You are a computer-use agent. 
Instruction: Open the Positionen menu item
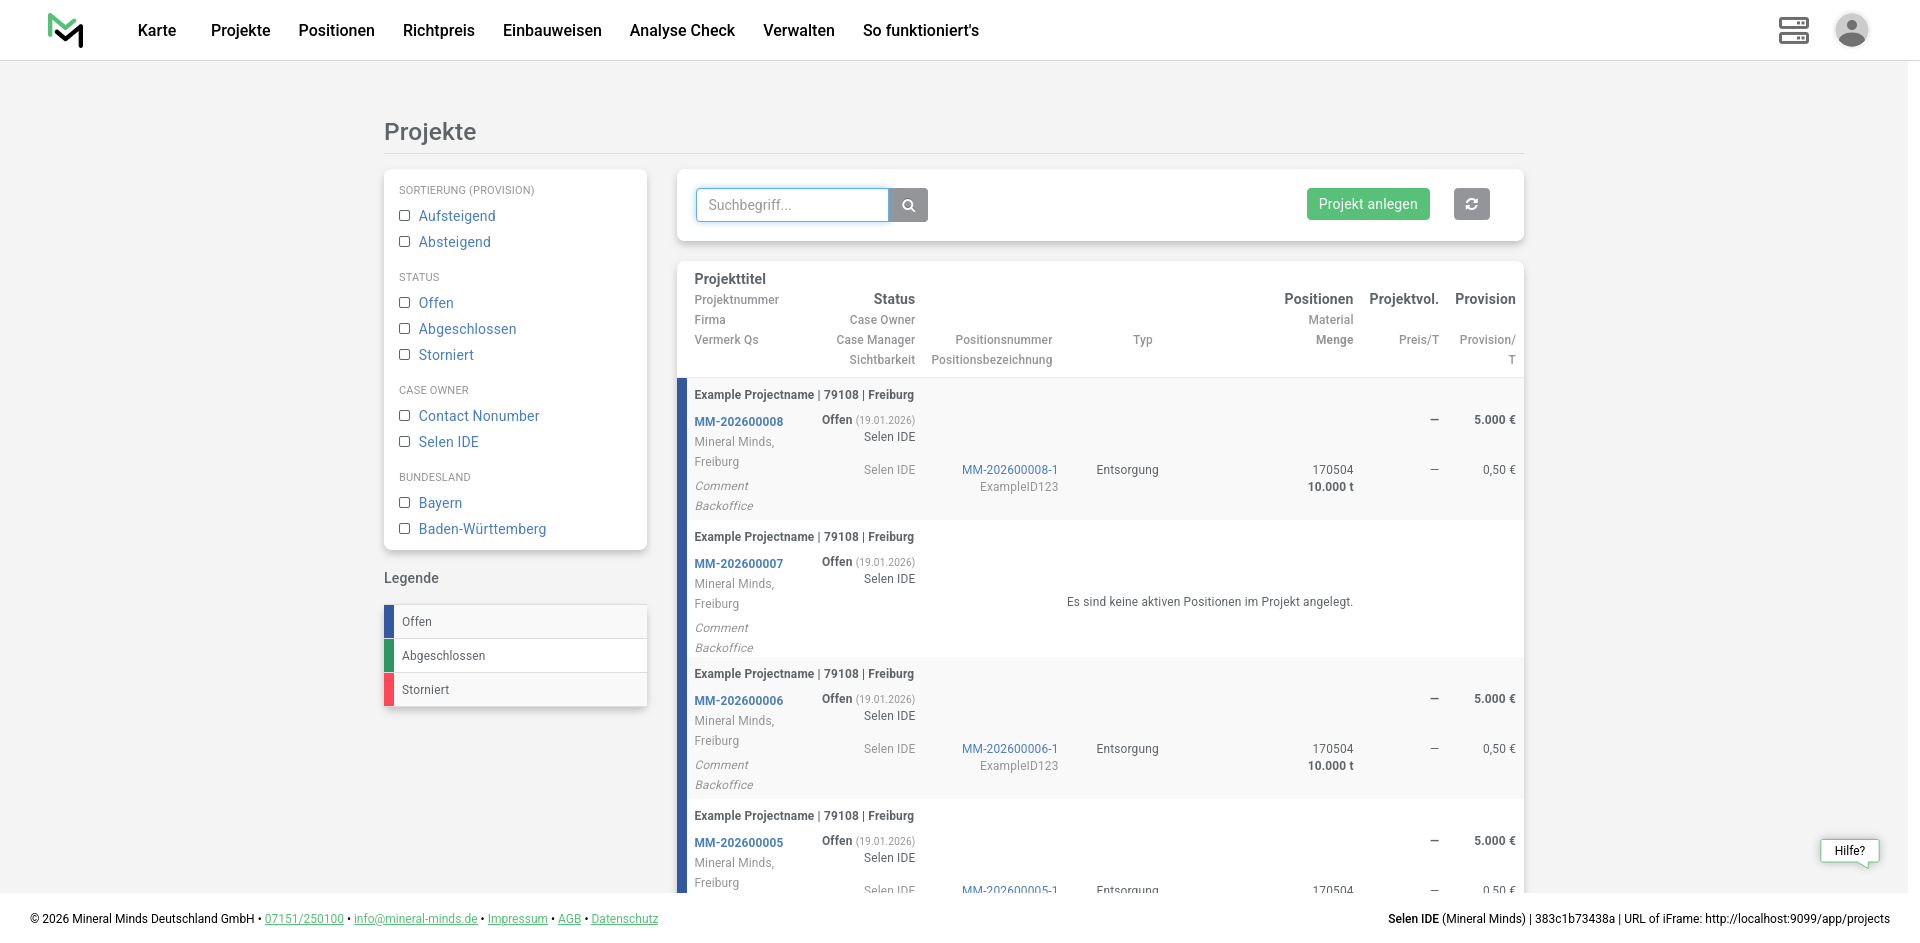[336, 30]
